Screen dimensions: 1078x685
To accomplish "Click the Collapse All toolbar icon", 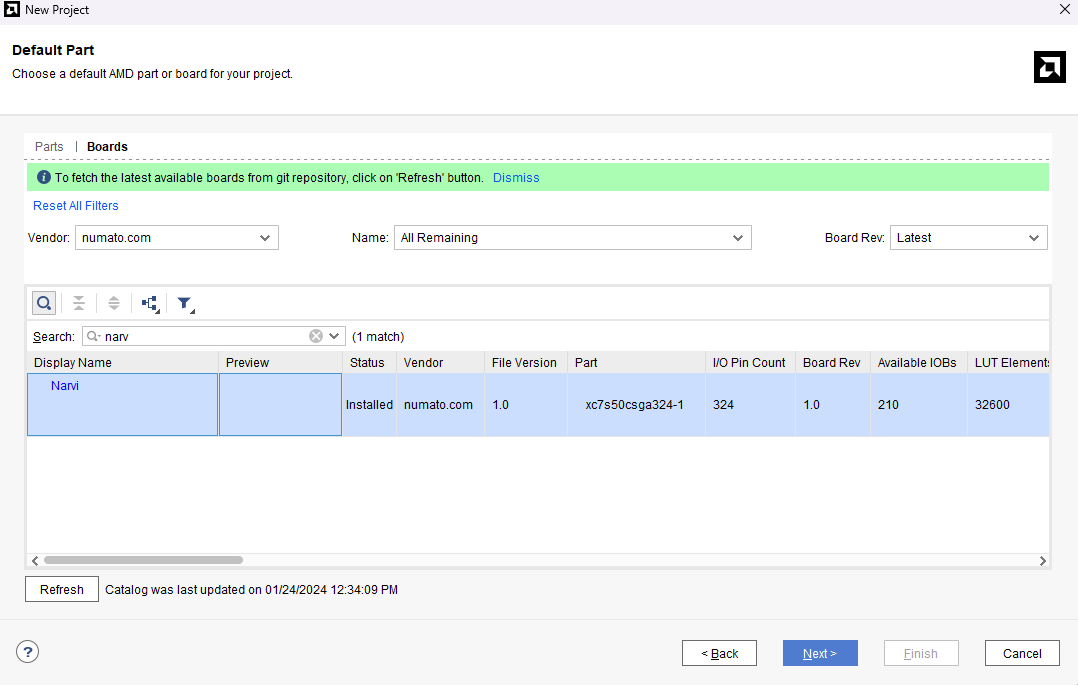I will pyautogui.click(x=78, y=303).
